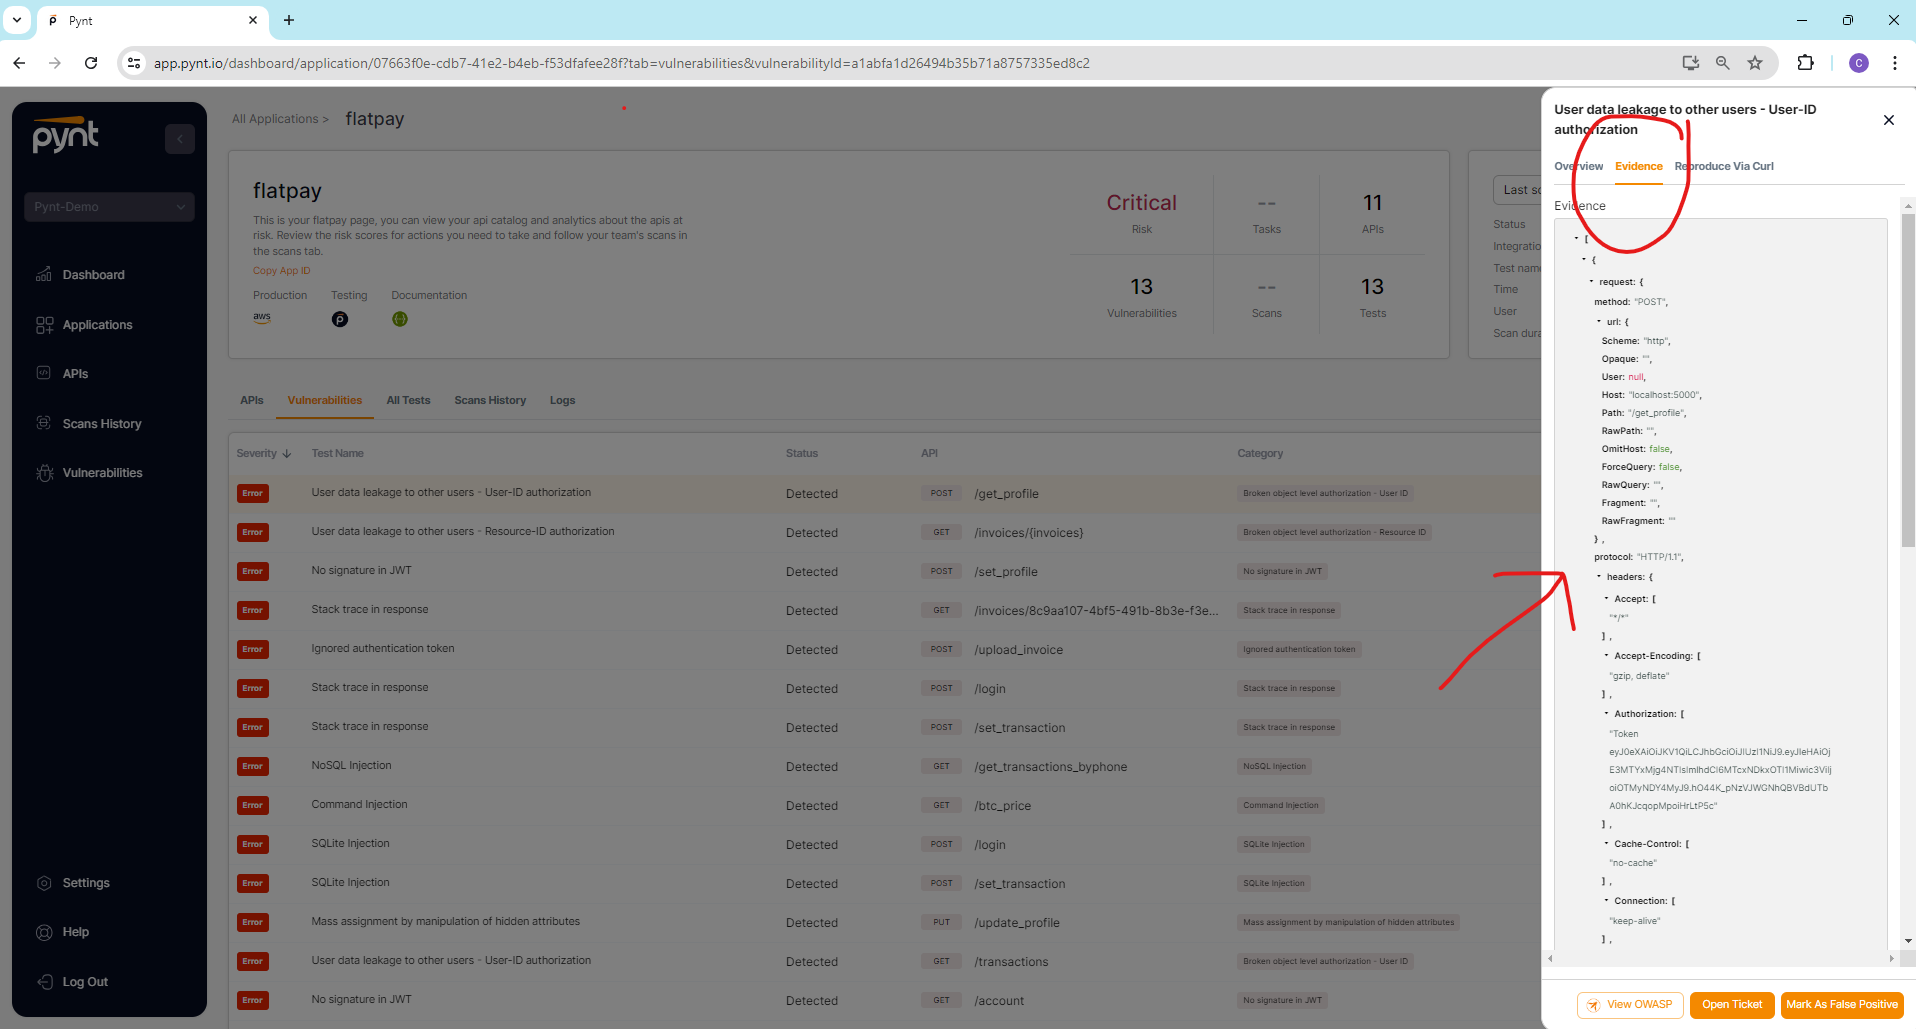Viewport: 1916px width, 1029px height.
Task: Open the Chrome profile avatar
Action: pos(1859,63)
